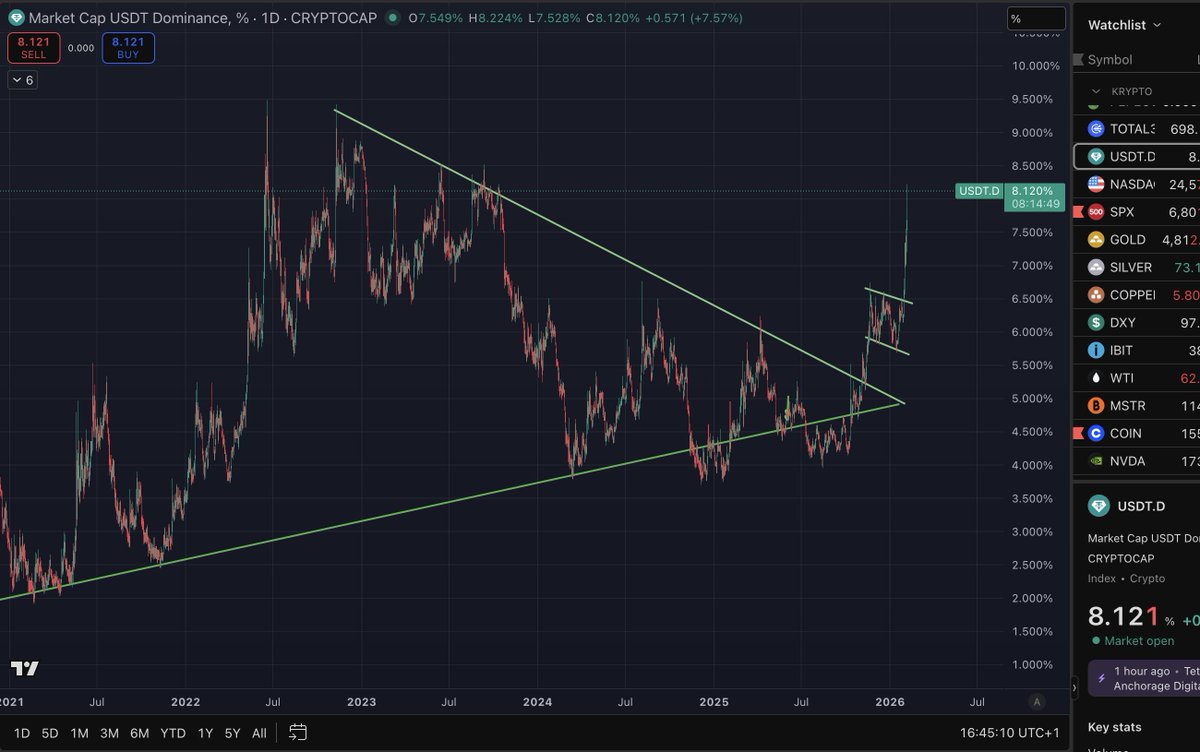Select the 1M time range
Viewport: 1200px width, 752px height.
tap(79, 733)
